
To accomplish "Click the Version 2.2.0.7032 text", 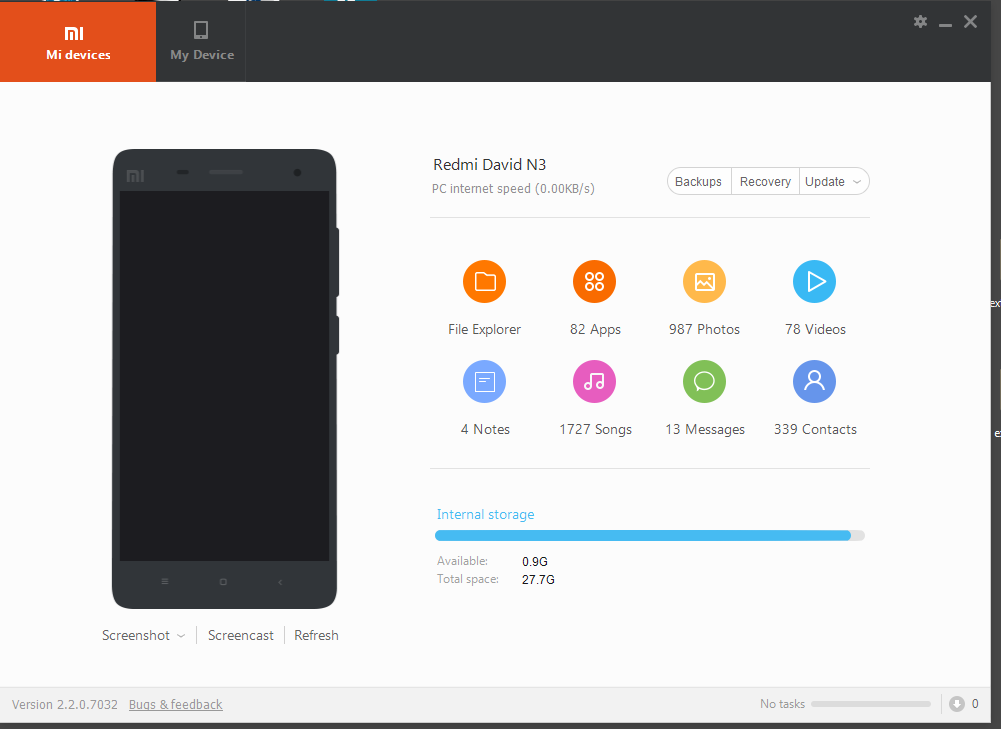I will tap(64, 704).
